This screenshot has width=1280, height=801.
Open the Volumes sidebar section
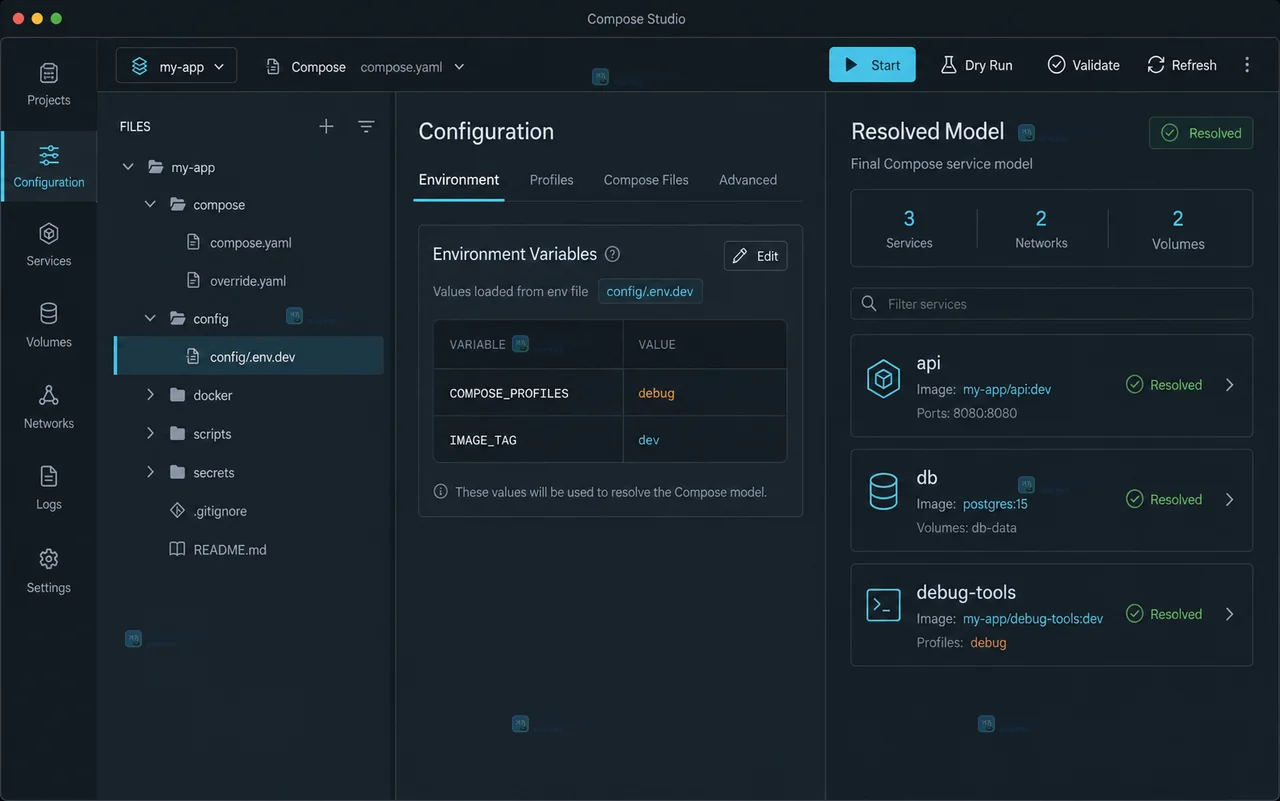pos(48,326)
